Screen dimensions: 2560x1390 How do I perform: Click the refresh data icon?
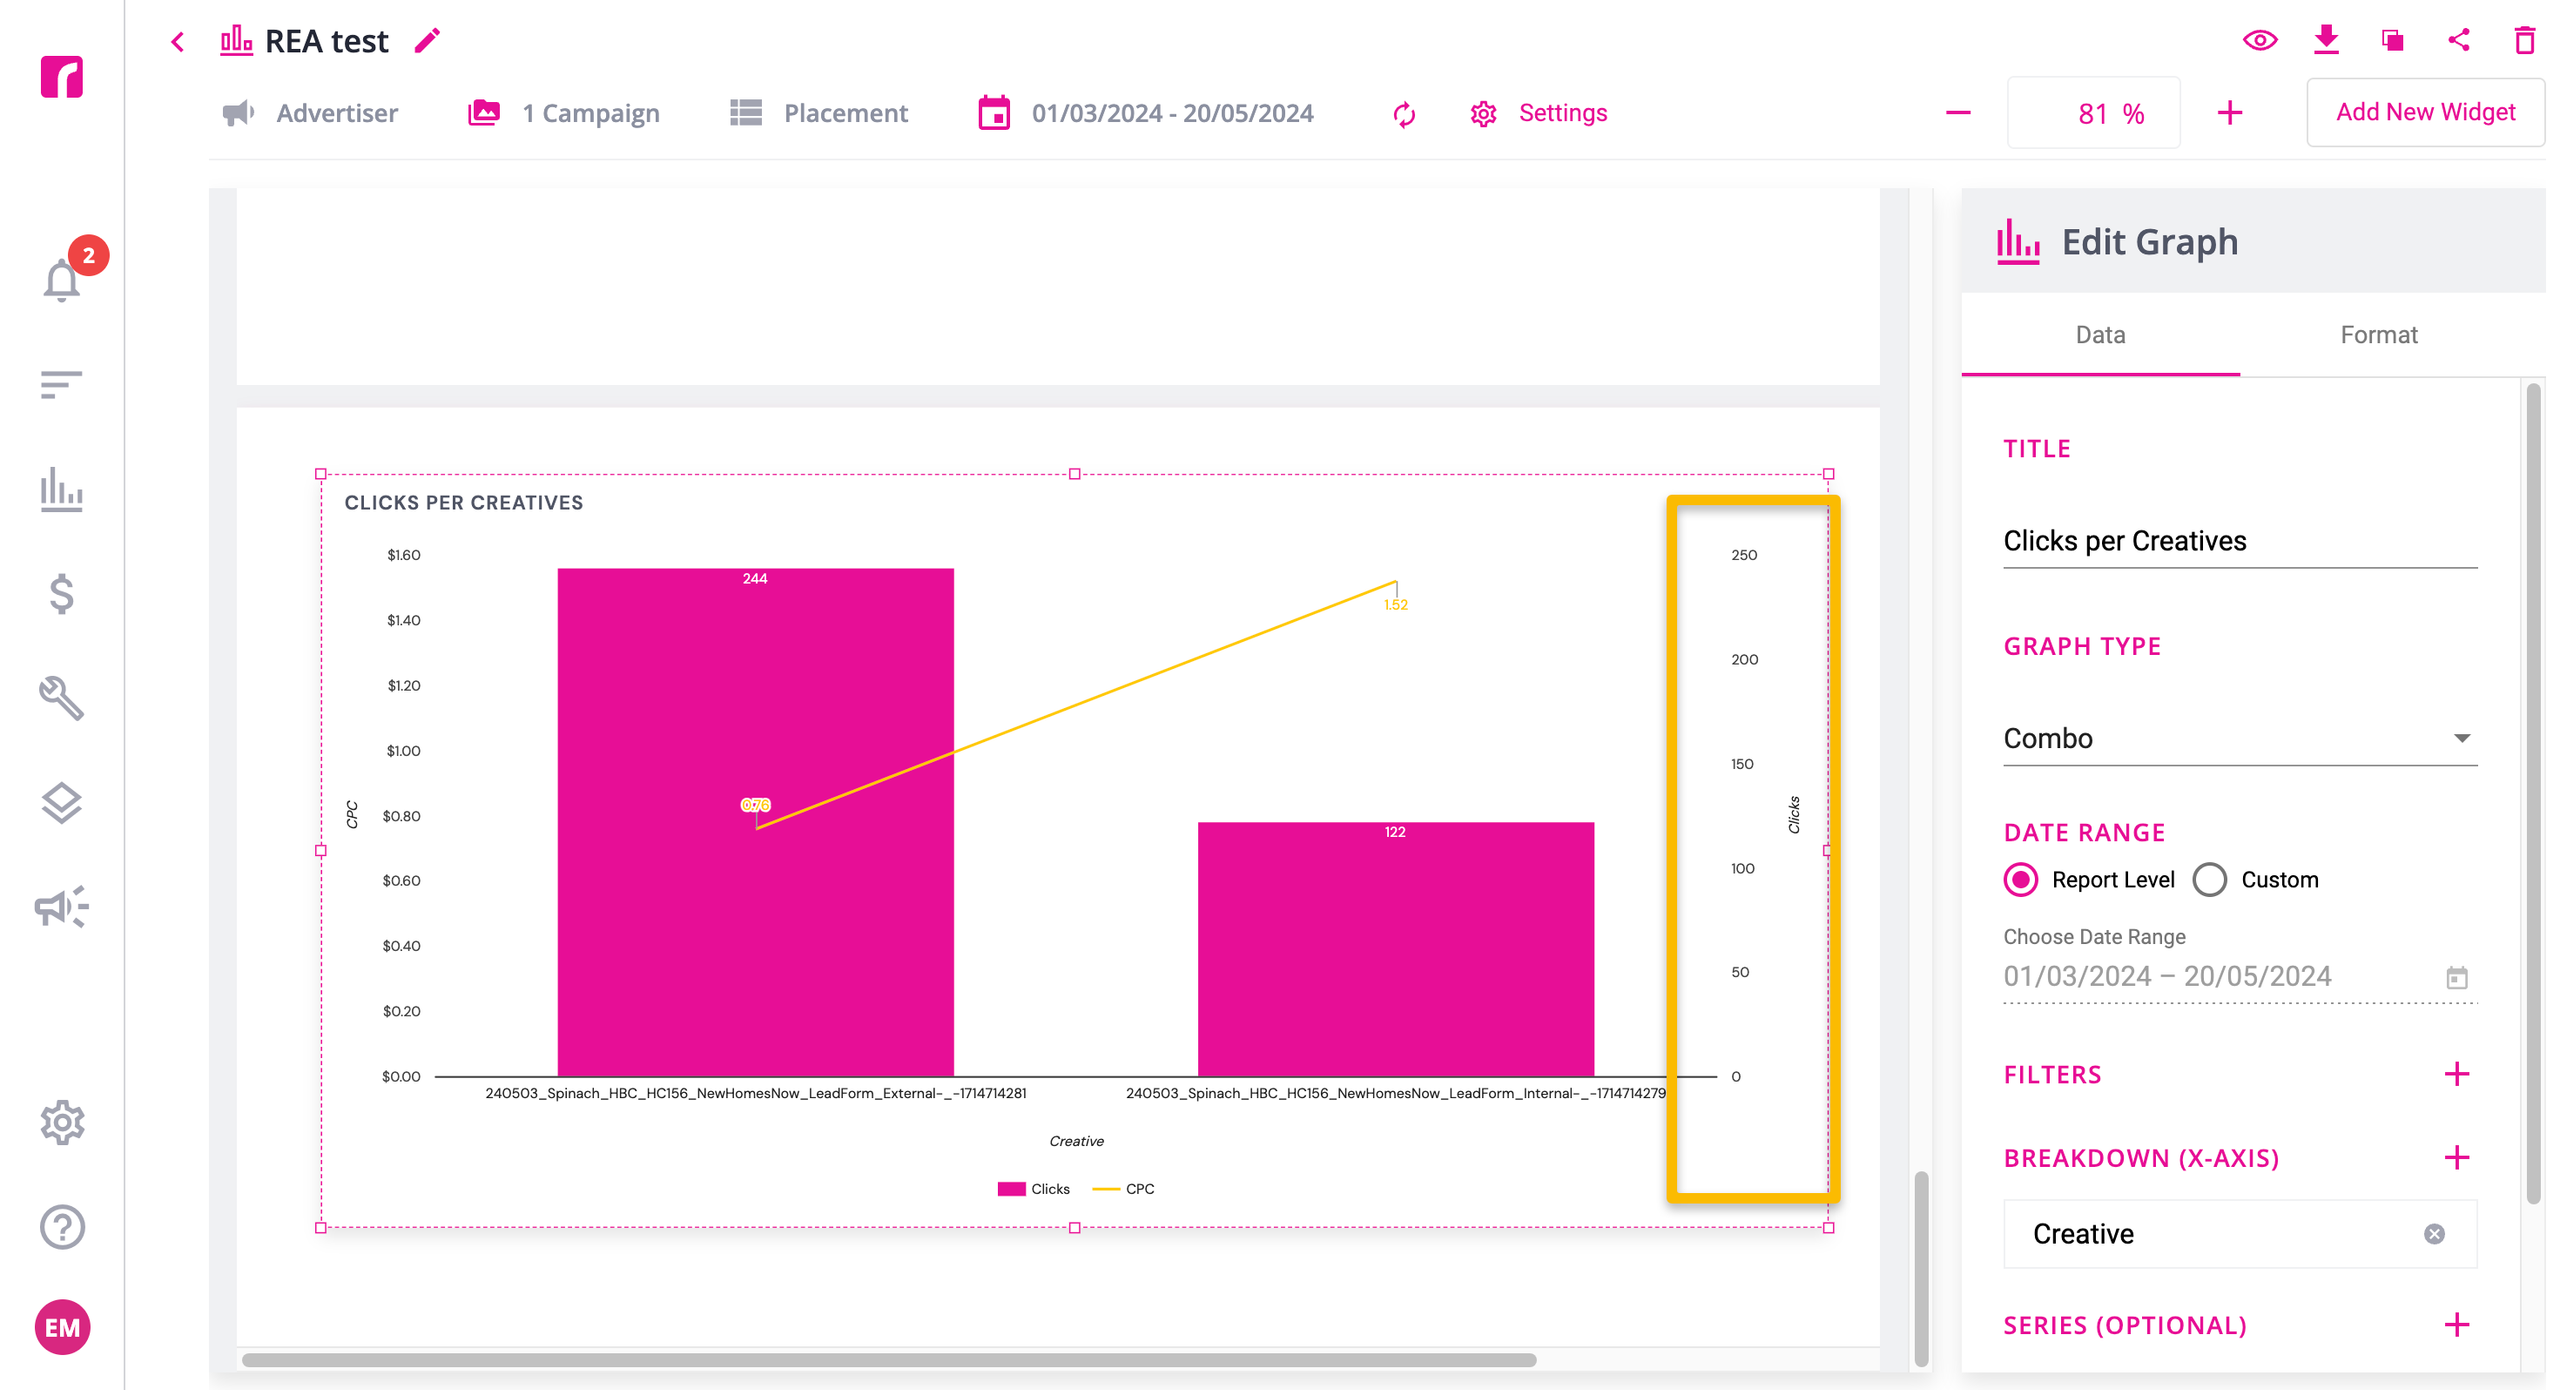pyautogui.click(x=1404, y=114)
